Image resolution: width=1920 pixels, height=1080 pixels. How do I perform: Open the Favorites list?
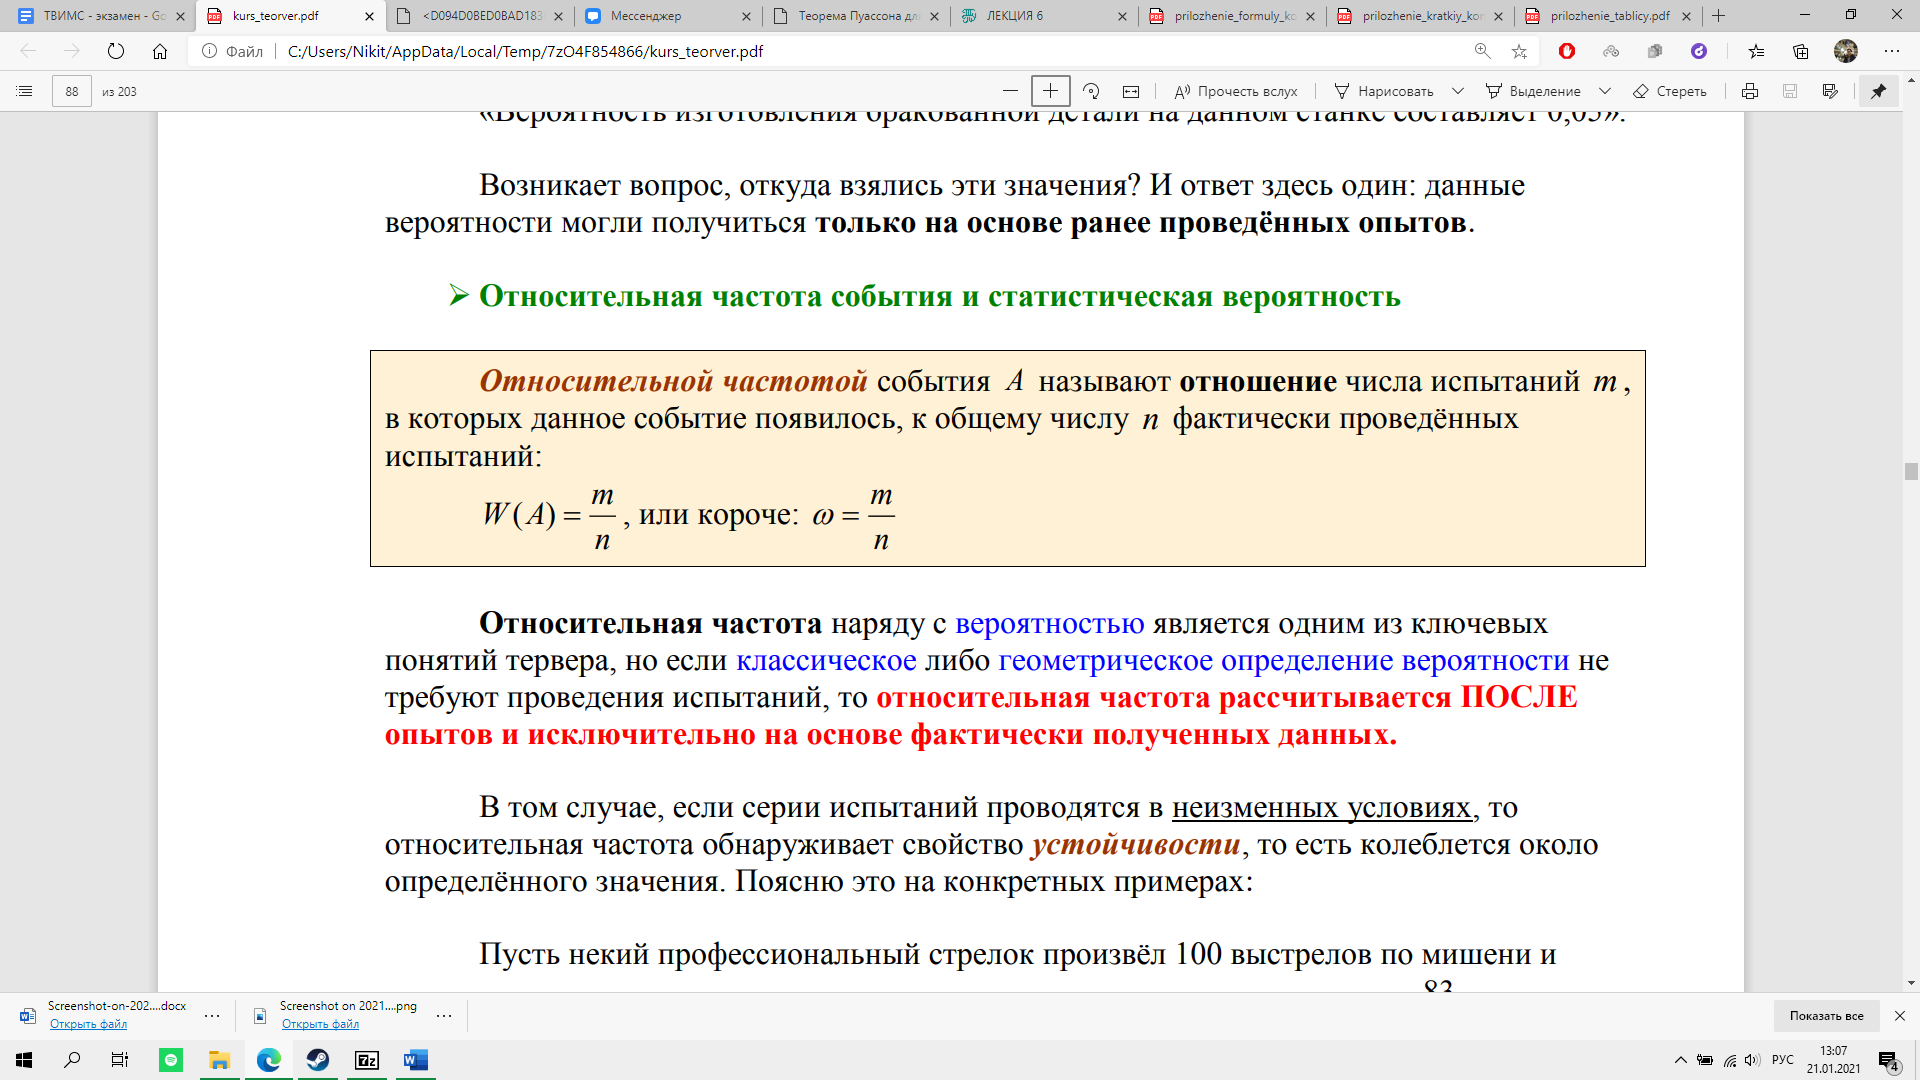1757,51
